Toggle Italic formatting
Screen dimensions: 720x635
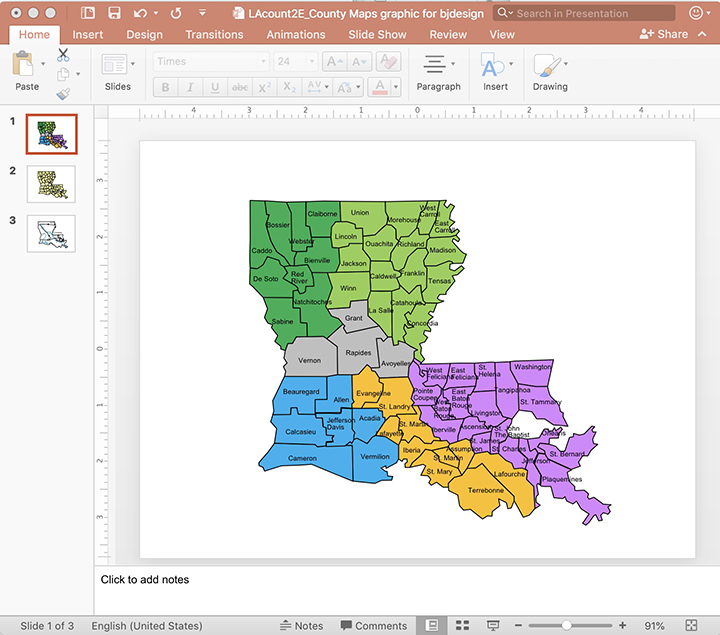click(x=190, y=87)
